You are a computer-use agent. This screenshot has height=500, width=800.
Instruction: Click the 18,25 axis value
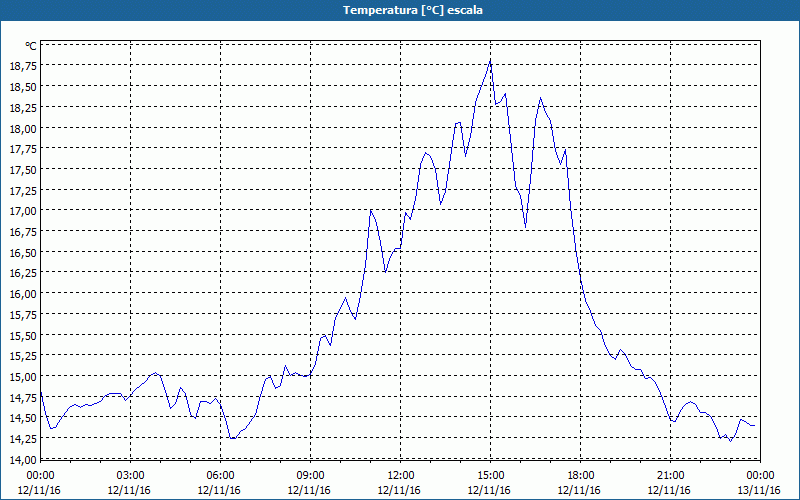[x=23, y=107]
